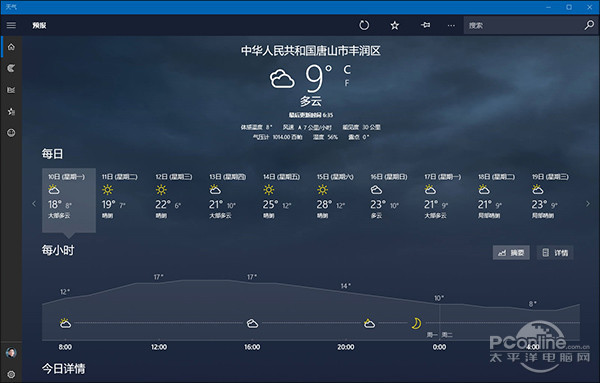The height and width of the screenshot is (383, 600).
Task: Show previous days with left arrow
Action: coord(34,204)
